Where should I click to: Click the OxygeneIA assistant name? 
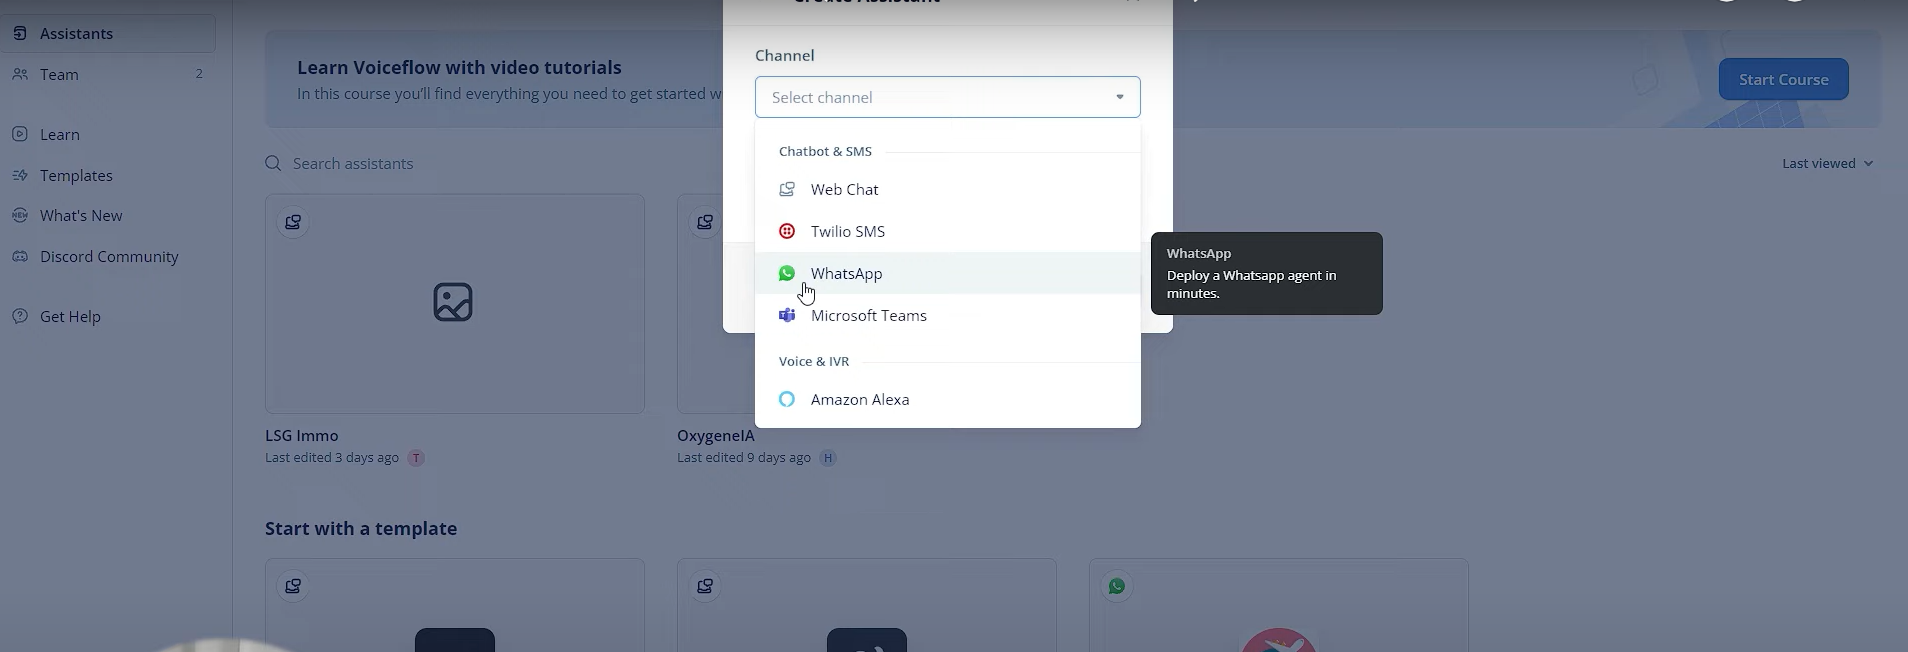(x=716, y=436)
